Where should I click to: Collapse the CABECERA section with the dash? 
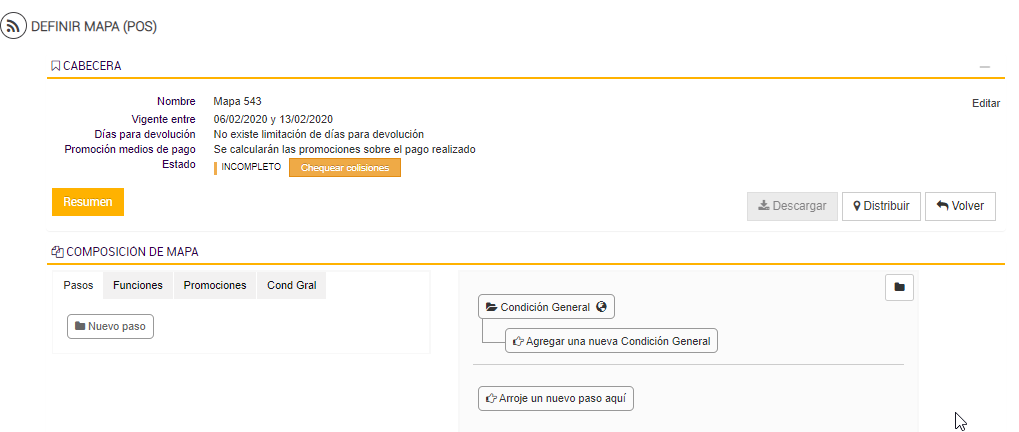pos(985,66)
